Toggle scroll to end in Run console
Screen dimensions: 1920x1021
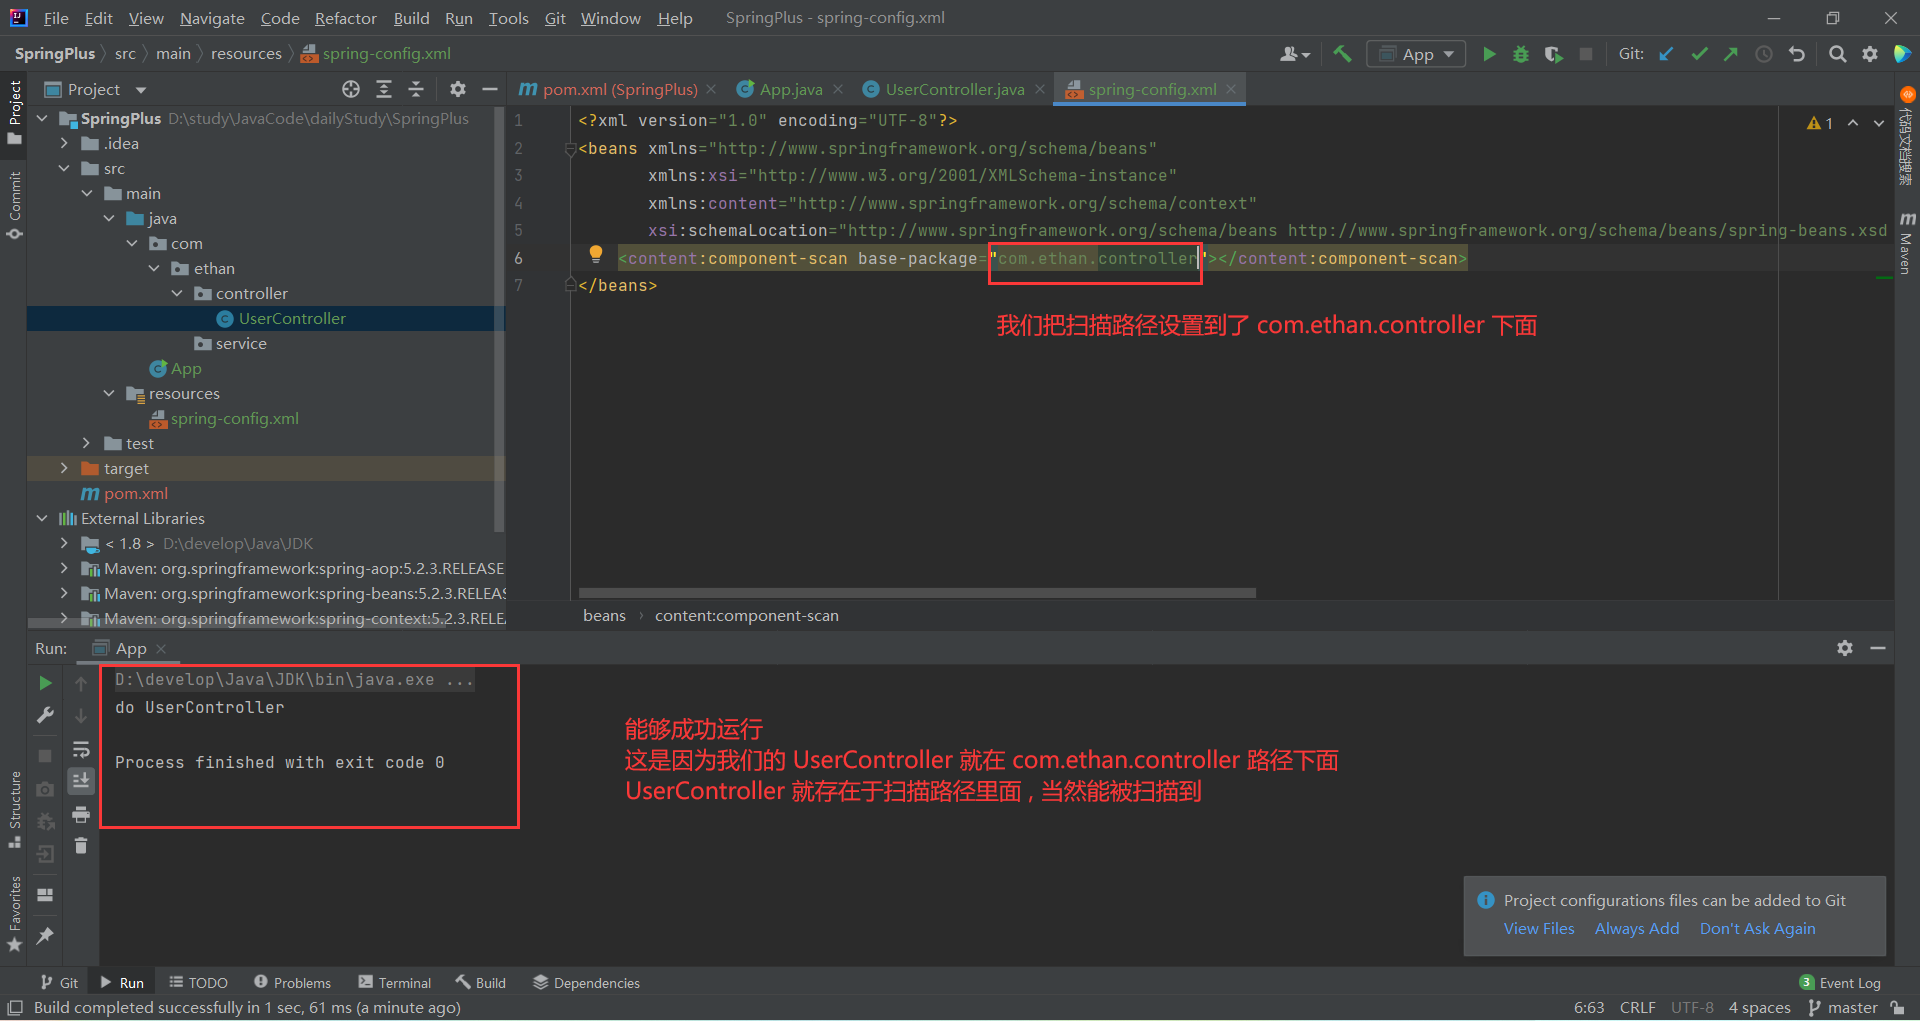pos(81,780)
